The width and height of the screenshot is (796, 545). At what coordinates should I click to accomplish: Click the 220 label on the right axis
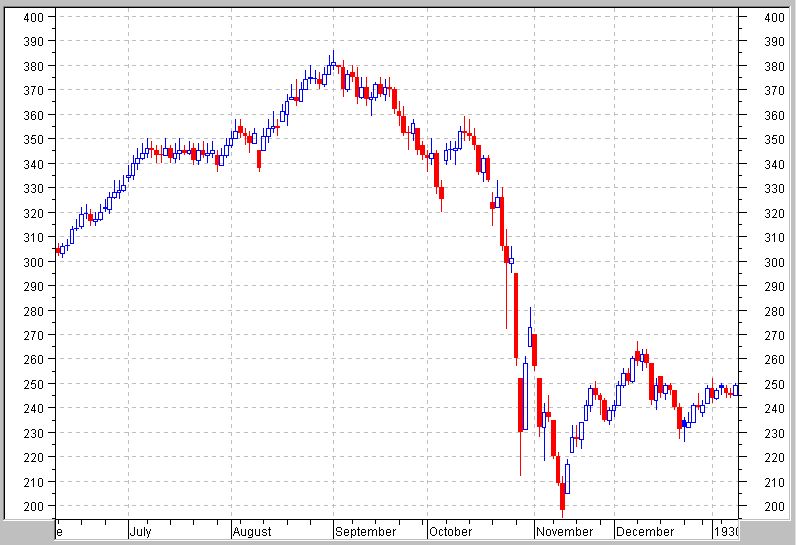coord(774,457)
